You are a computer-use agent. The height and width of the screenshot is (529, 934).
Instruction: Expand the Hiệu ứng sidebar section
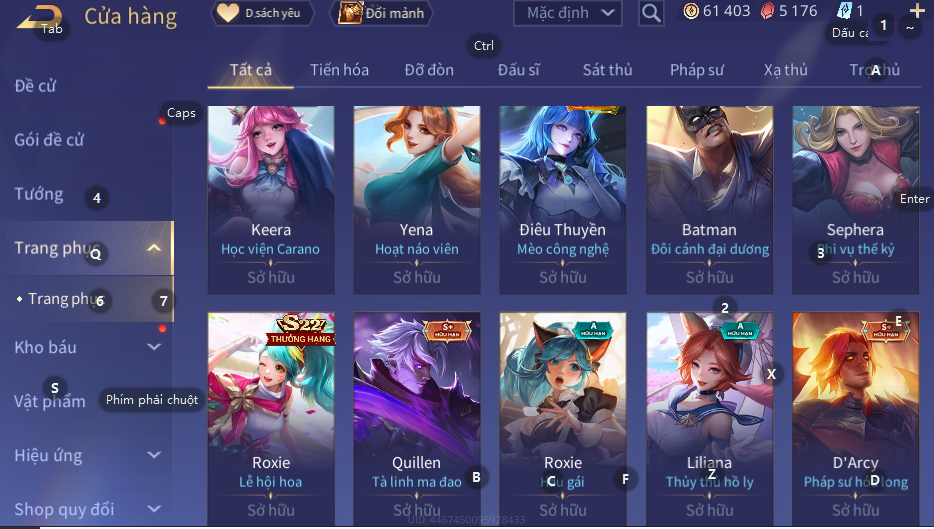pyautogui.click(x=154, y=455)
